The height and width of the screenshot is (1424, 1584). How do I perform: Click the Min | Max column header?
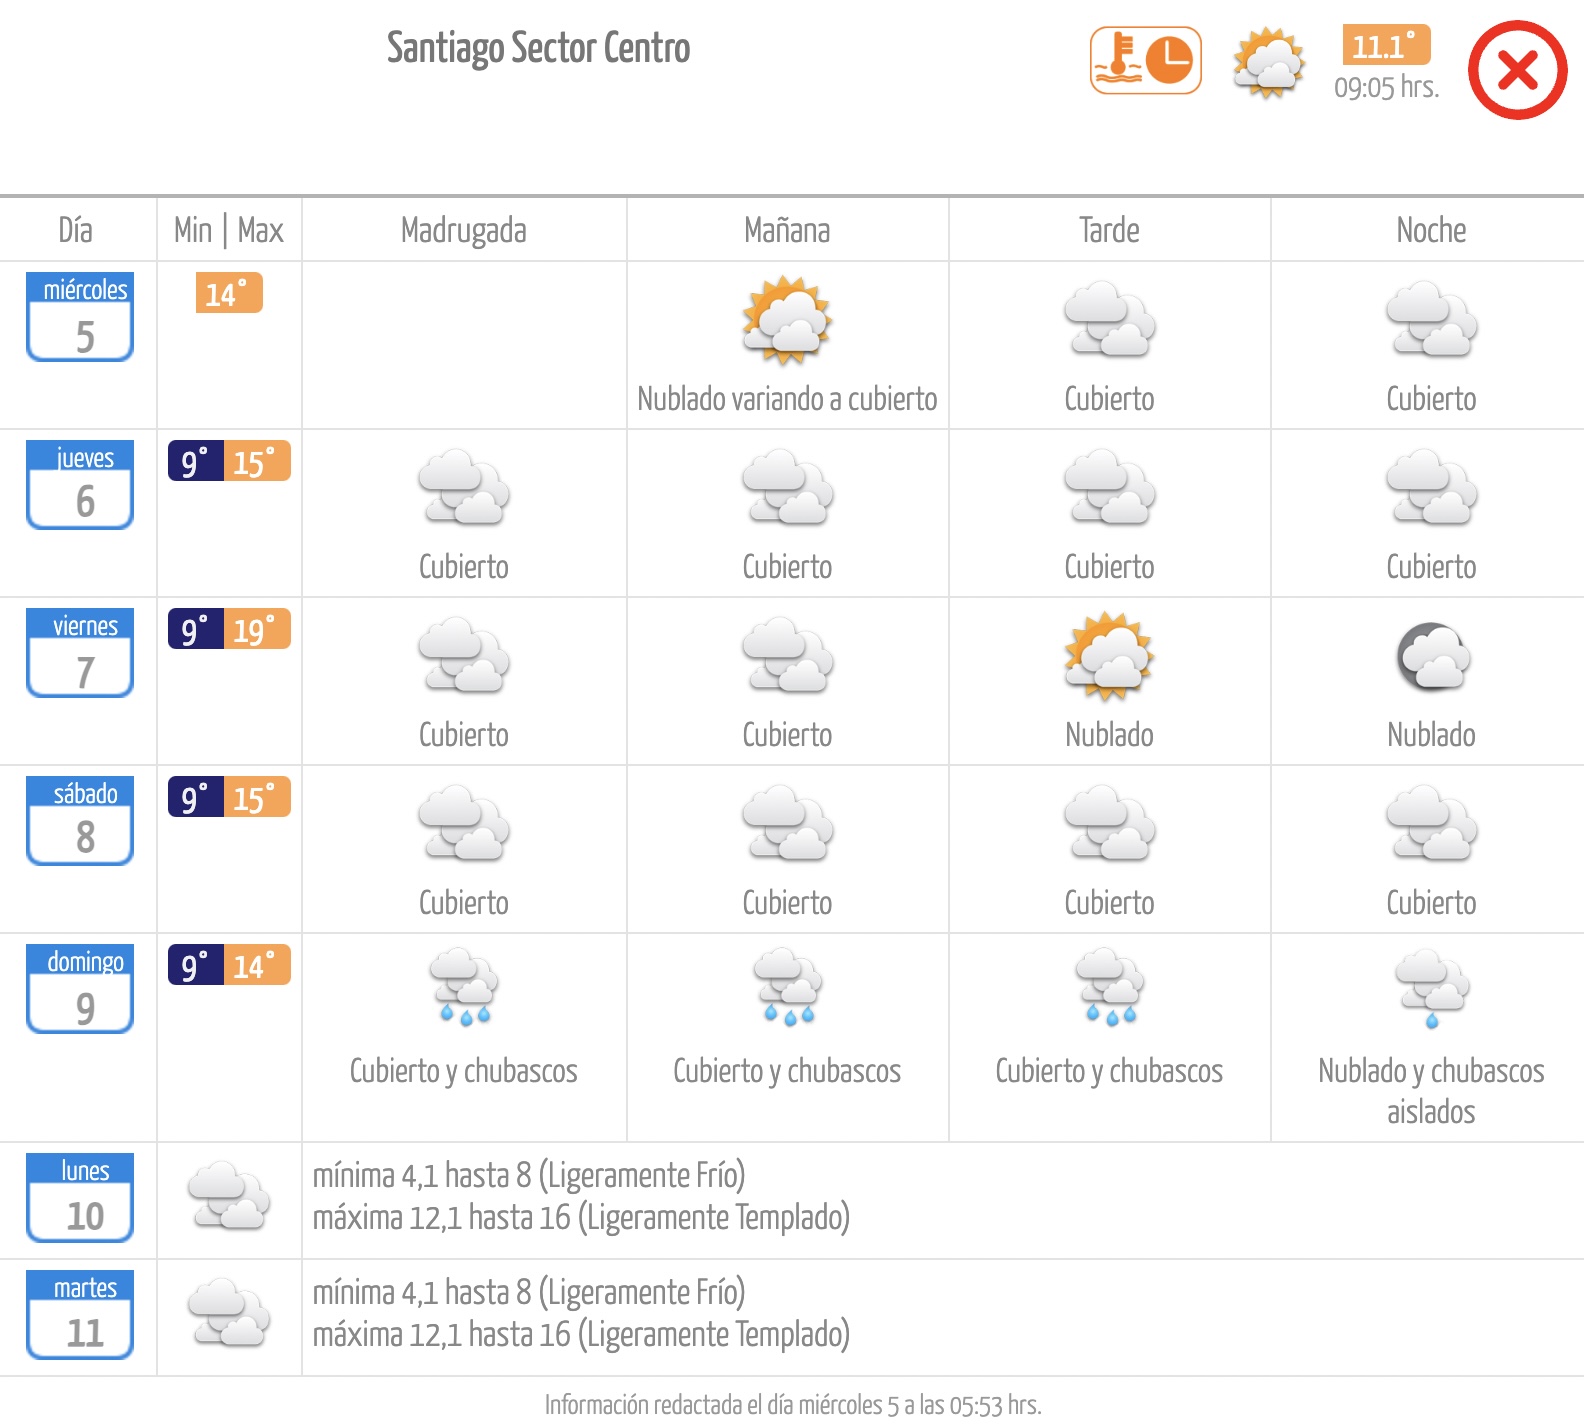[x=229, y=230]
